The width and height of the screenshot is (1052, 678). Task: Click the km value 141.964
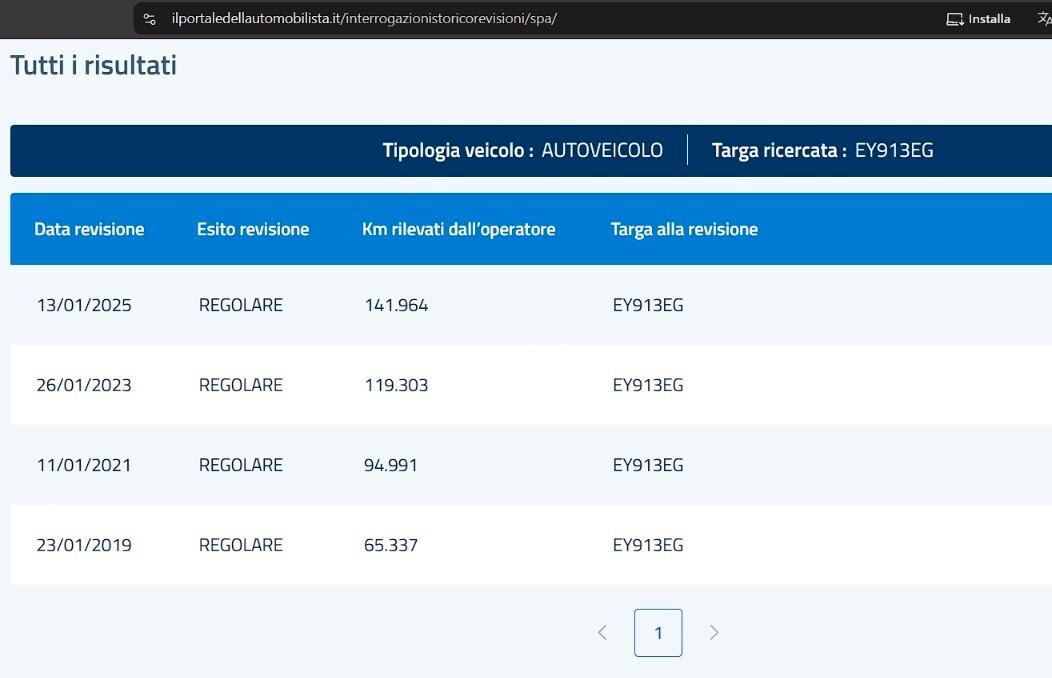coord(397,305)
